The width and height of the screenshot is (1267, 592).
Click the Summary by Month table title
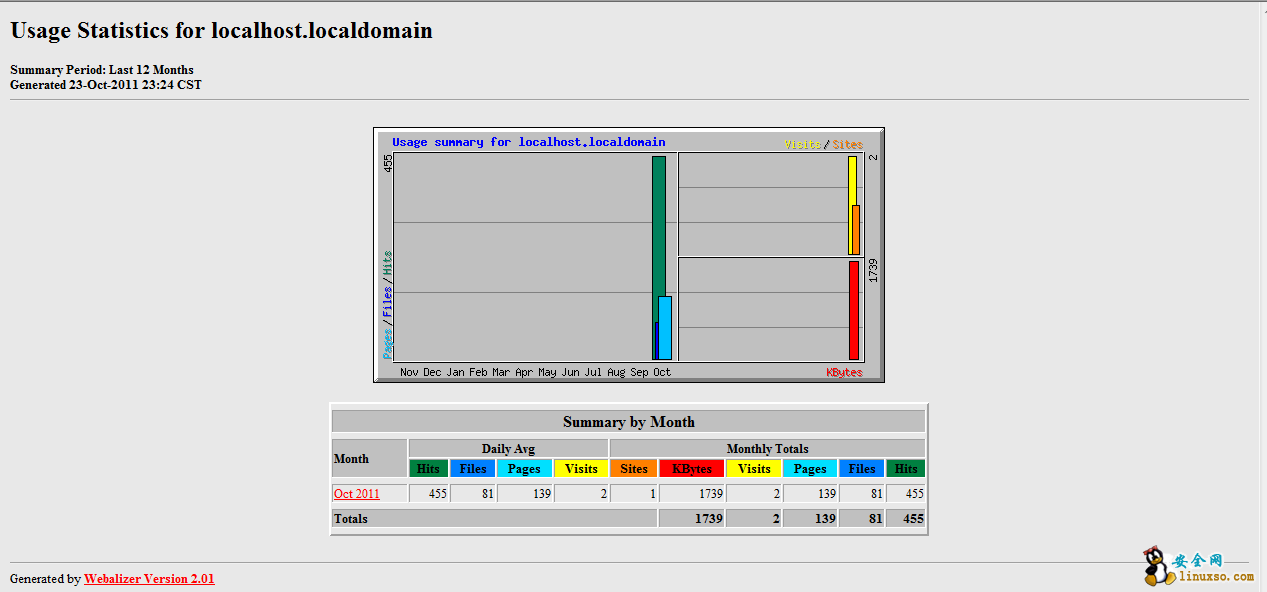(628, 422)
